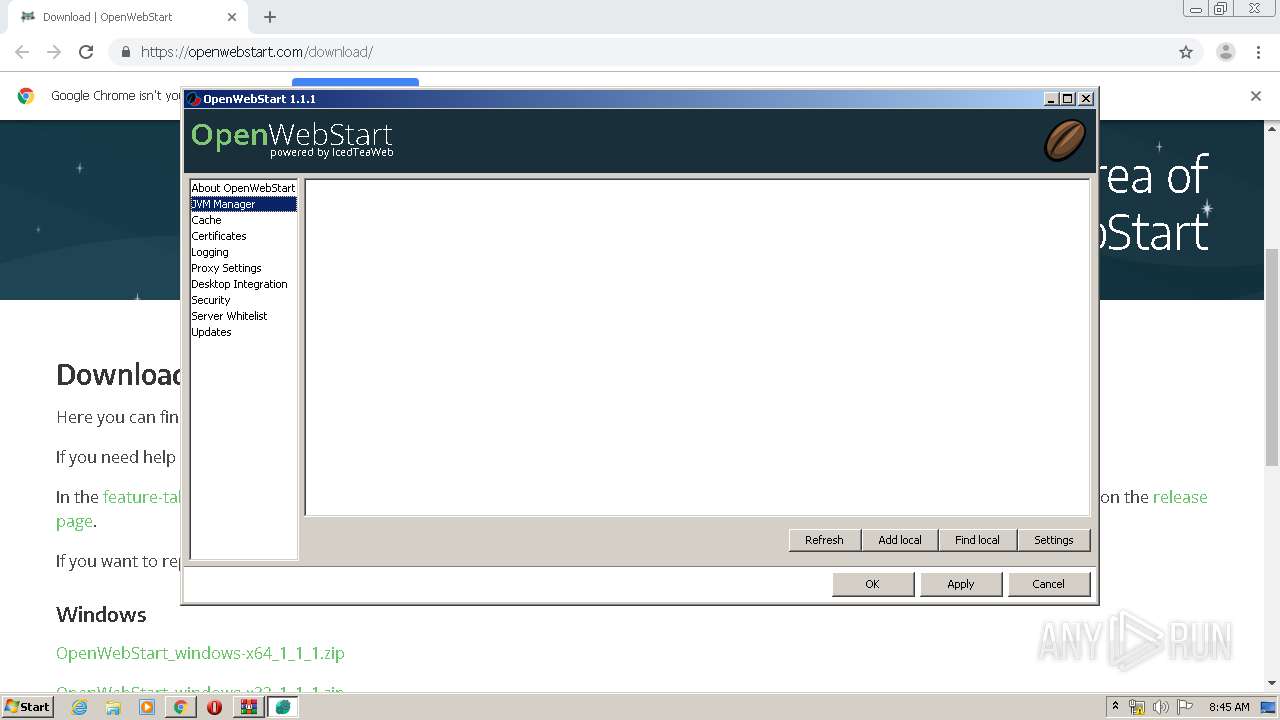Bookmark this page with star icon
The image size is (1280, 720).
click(1186, 52)
